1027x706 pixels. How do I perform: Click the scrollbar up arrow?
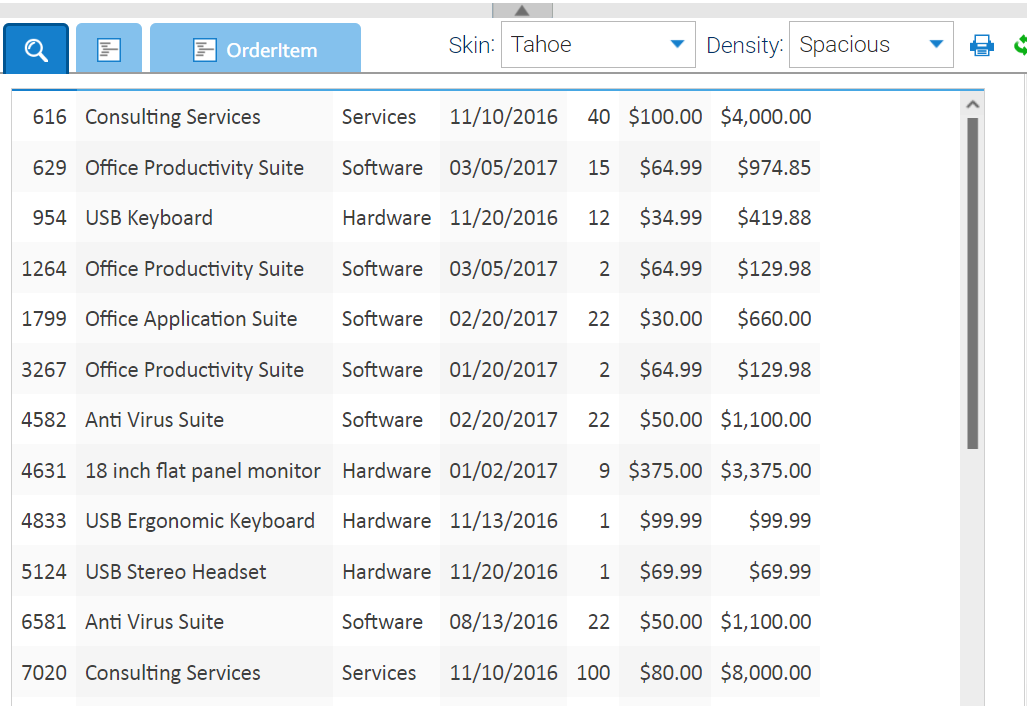[972, 103]
